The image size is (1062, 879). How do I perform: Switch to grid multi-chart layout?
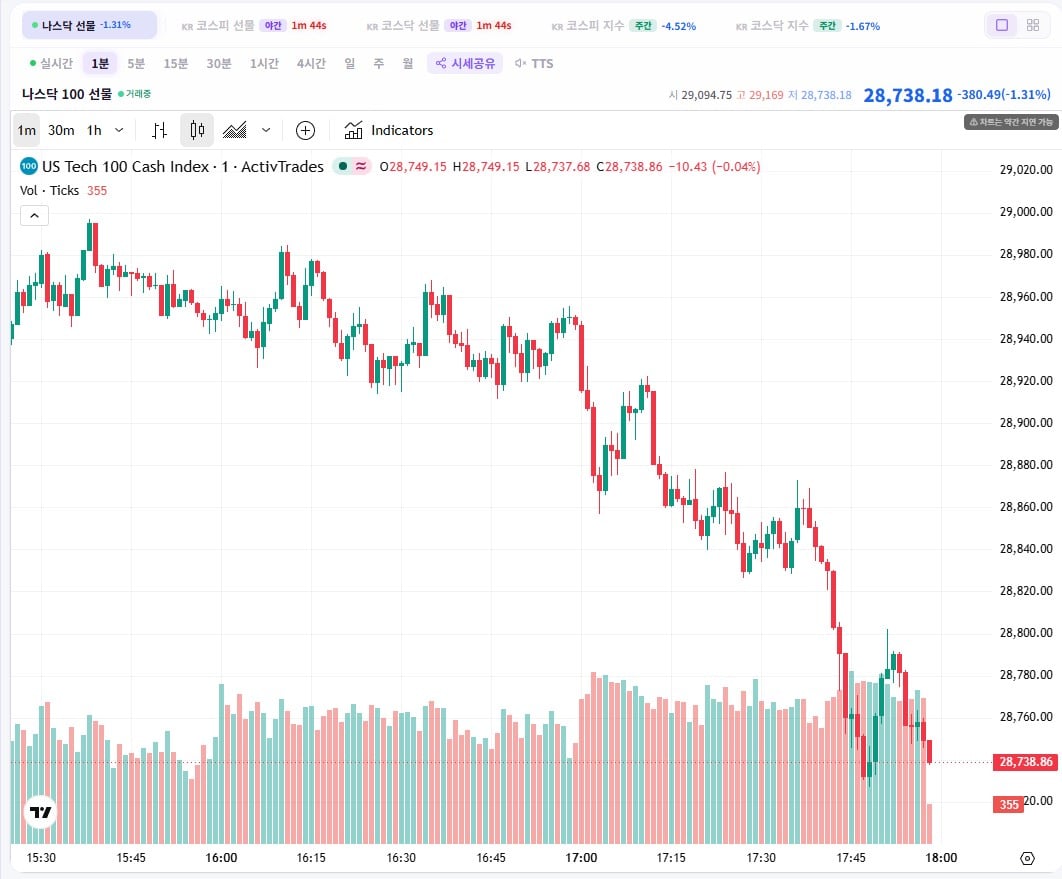[x=1033, y=25]
